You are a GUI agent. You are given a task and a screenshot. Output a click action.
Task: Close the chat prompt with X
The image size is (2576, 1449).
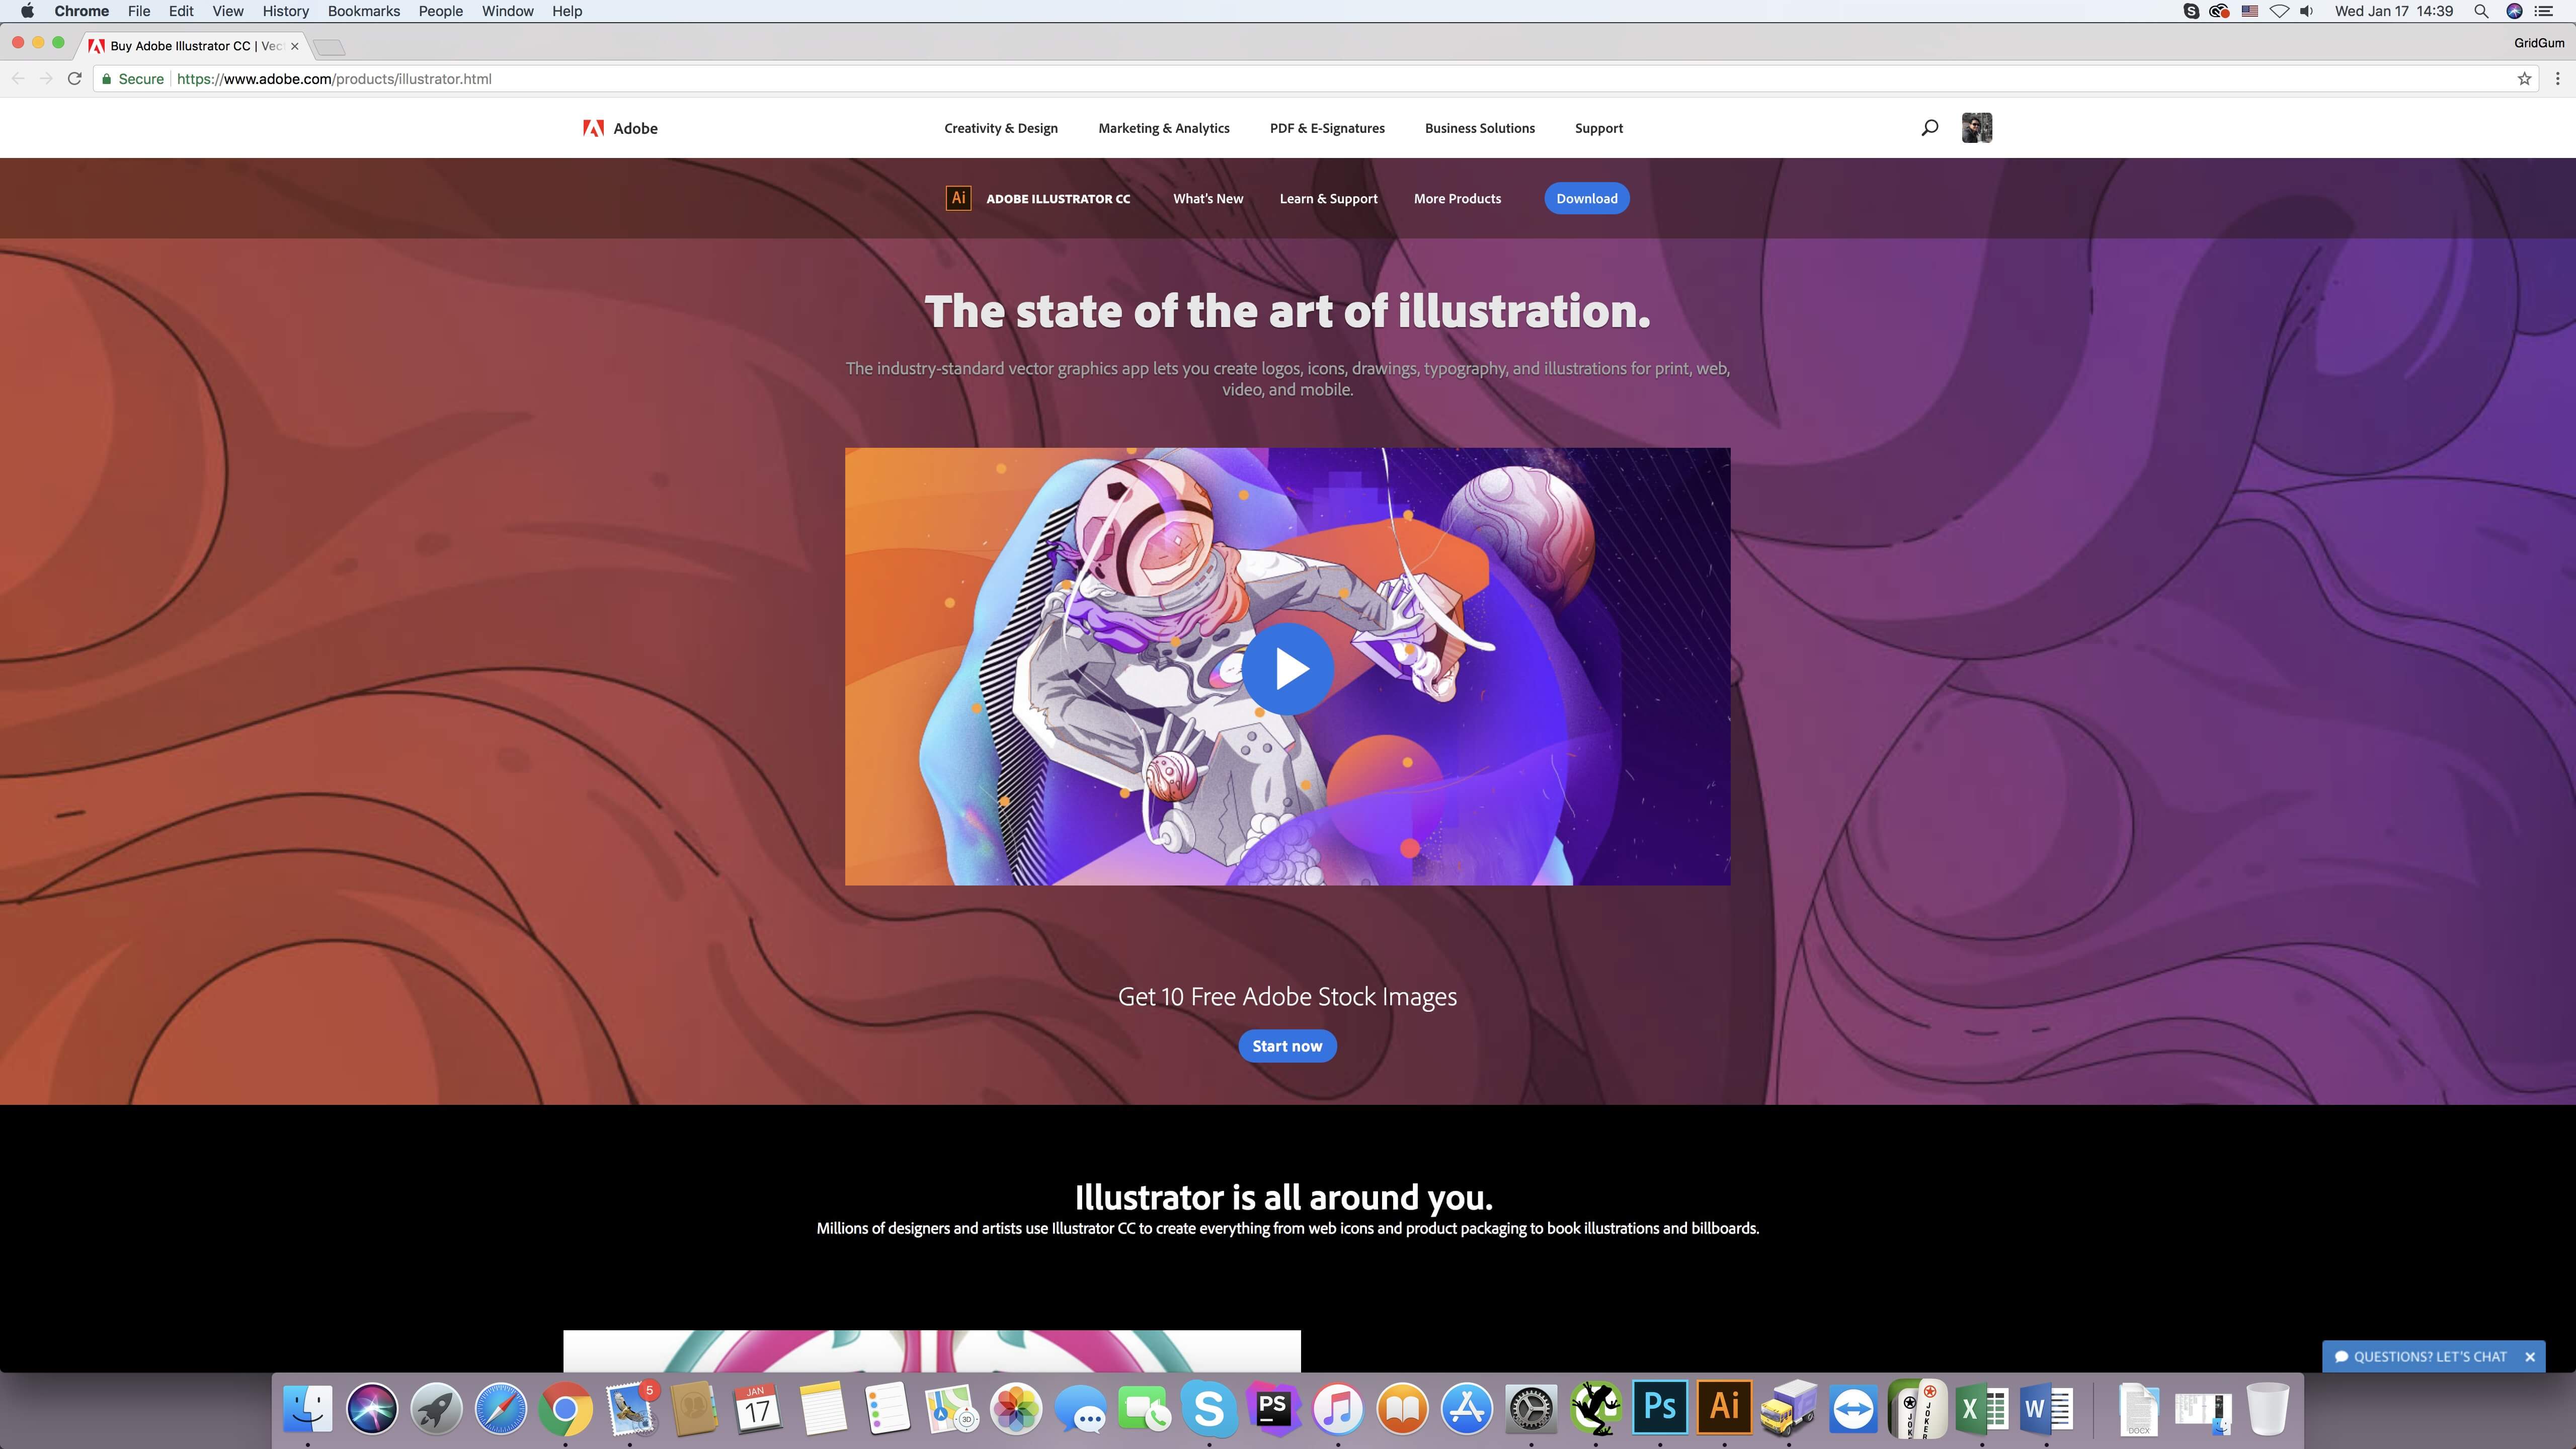2529,1357
